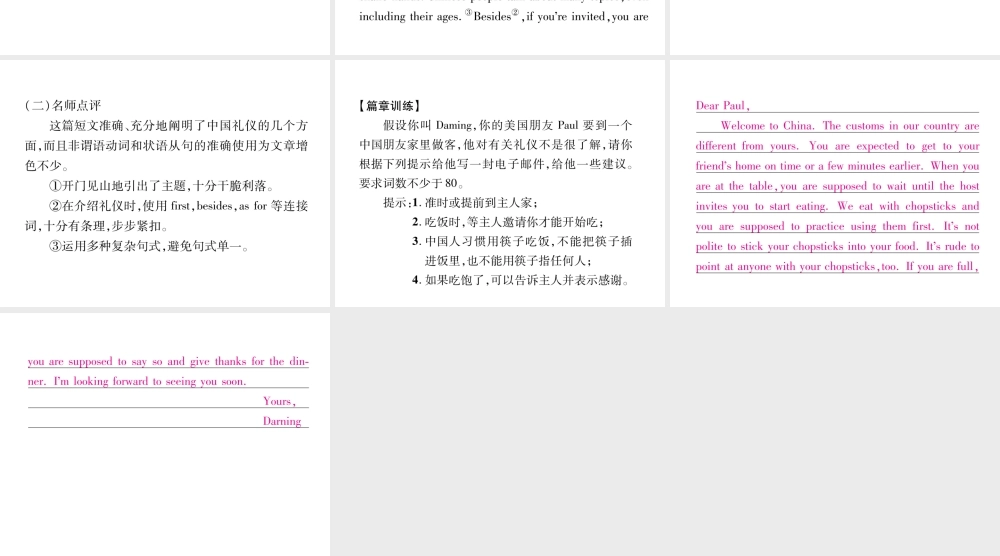Select the partially visible slide mentioning Besides

[500, 27]
